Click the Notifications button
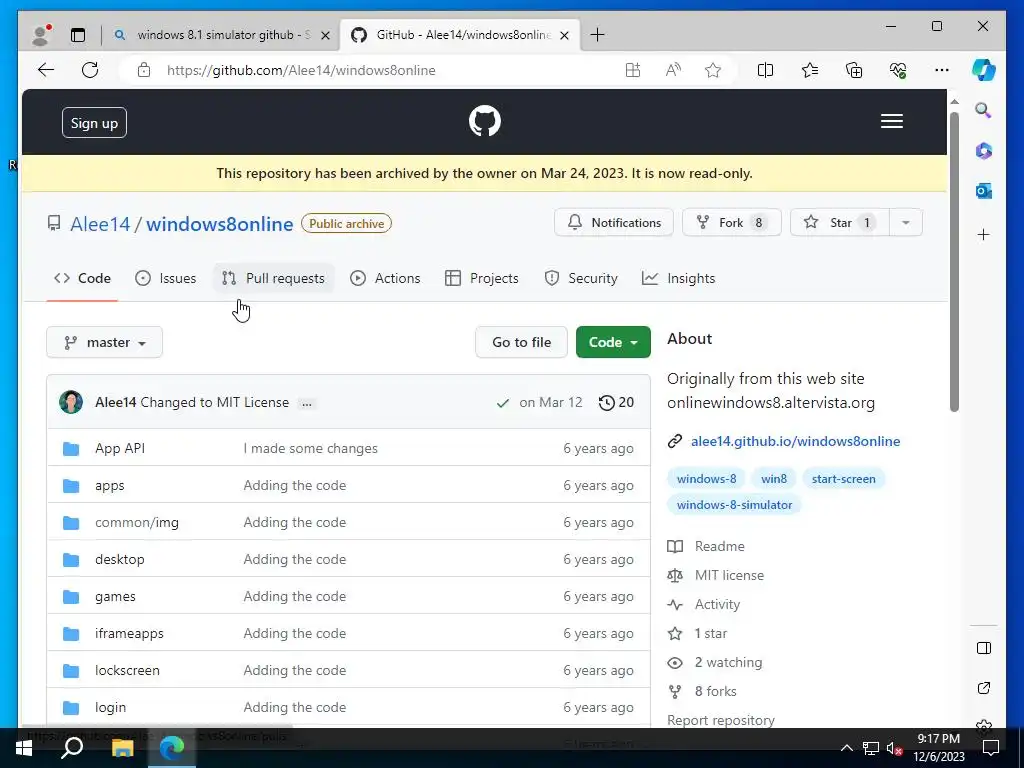The width and height of the screenshot is (1024, 768). (614, 223)
